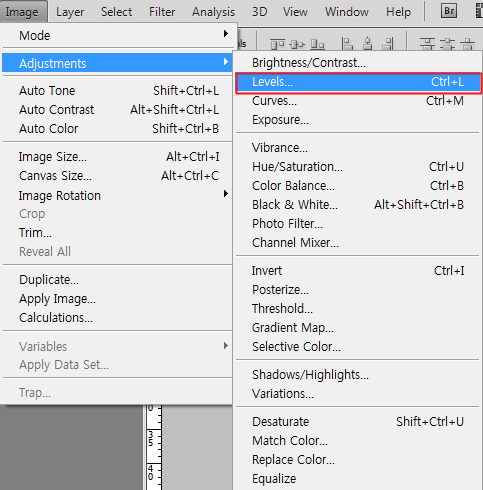The width and height of the screenshot is (483, 490).
Task: Open the Vibrance adjustment
Action: 358,148
